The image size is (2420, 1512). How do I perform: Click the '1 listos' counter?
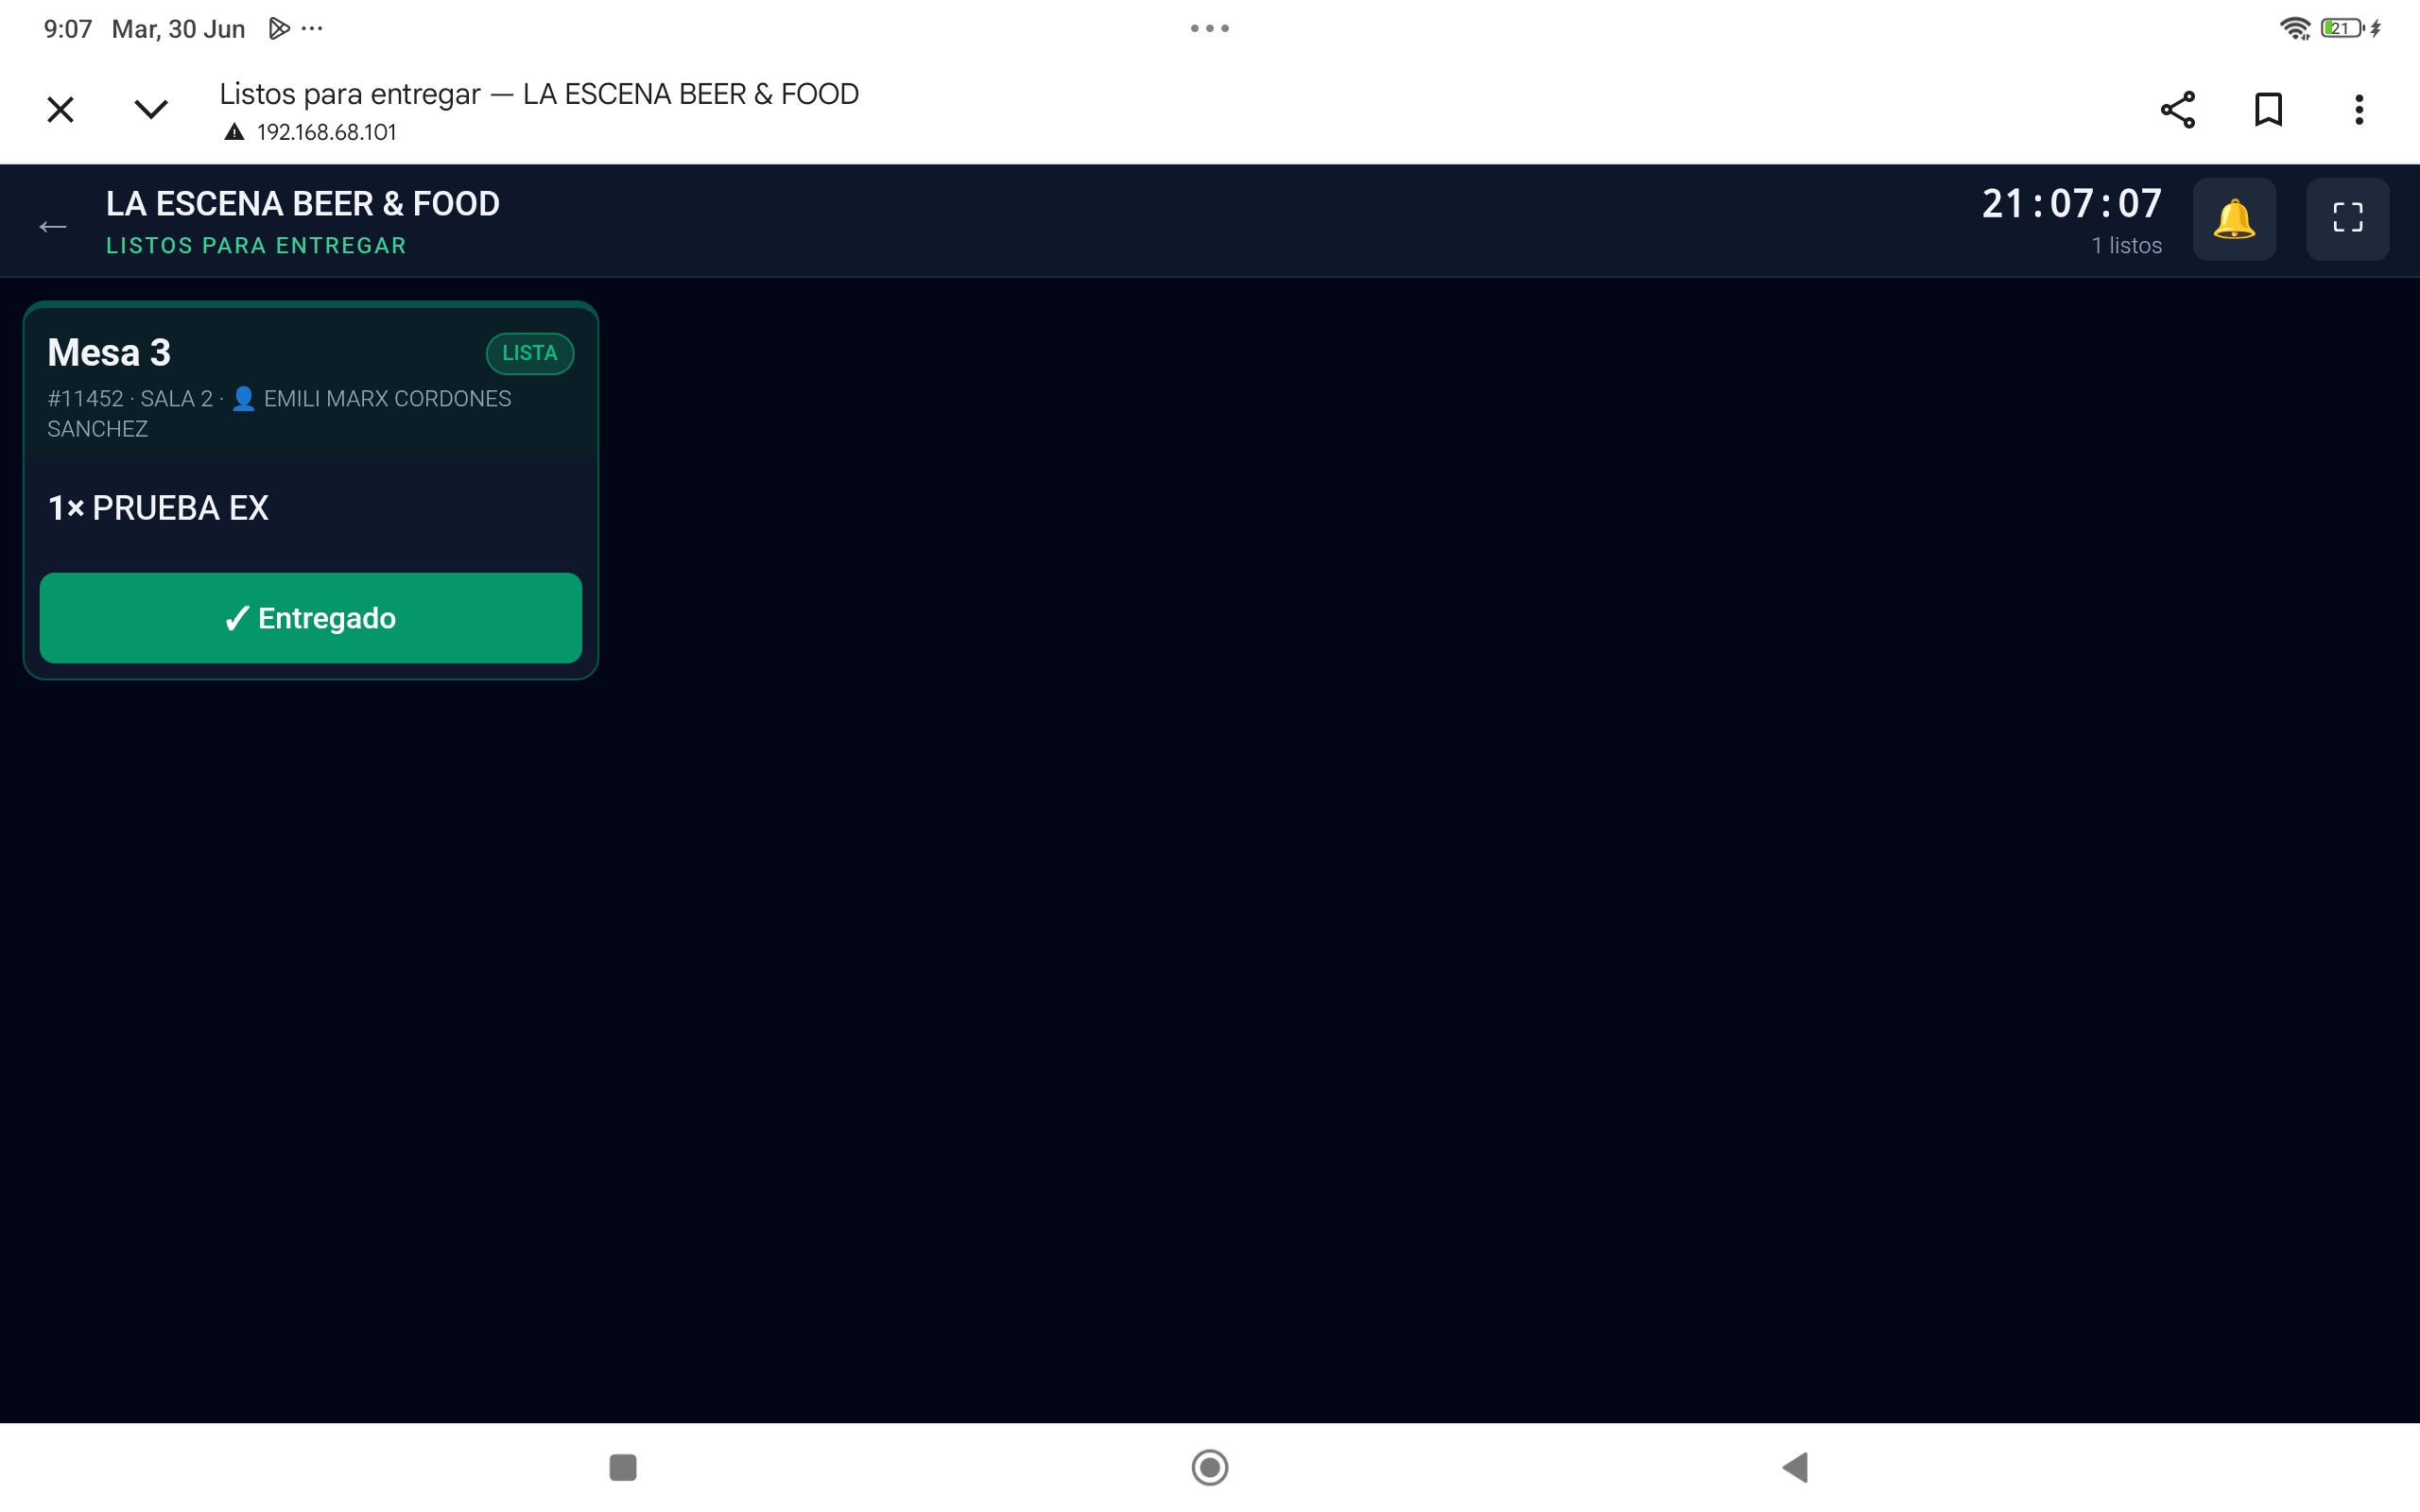pos(2127,246)
